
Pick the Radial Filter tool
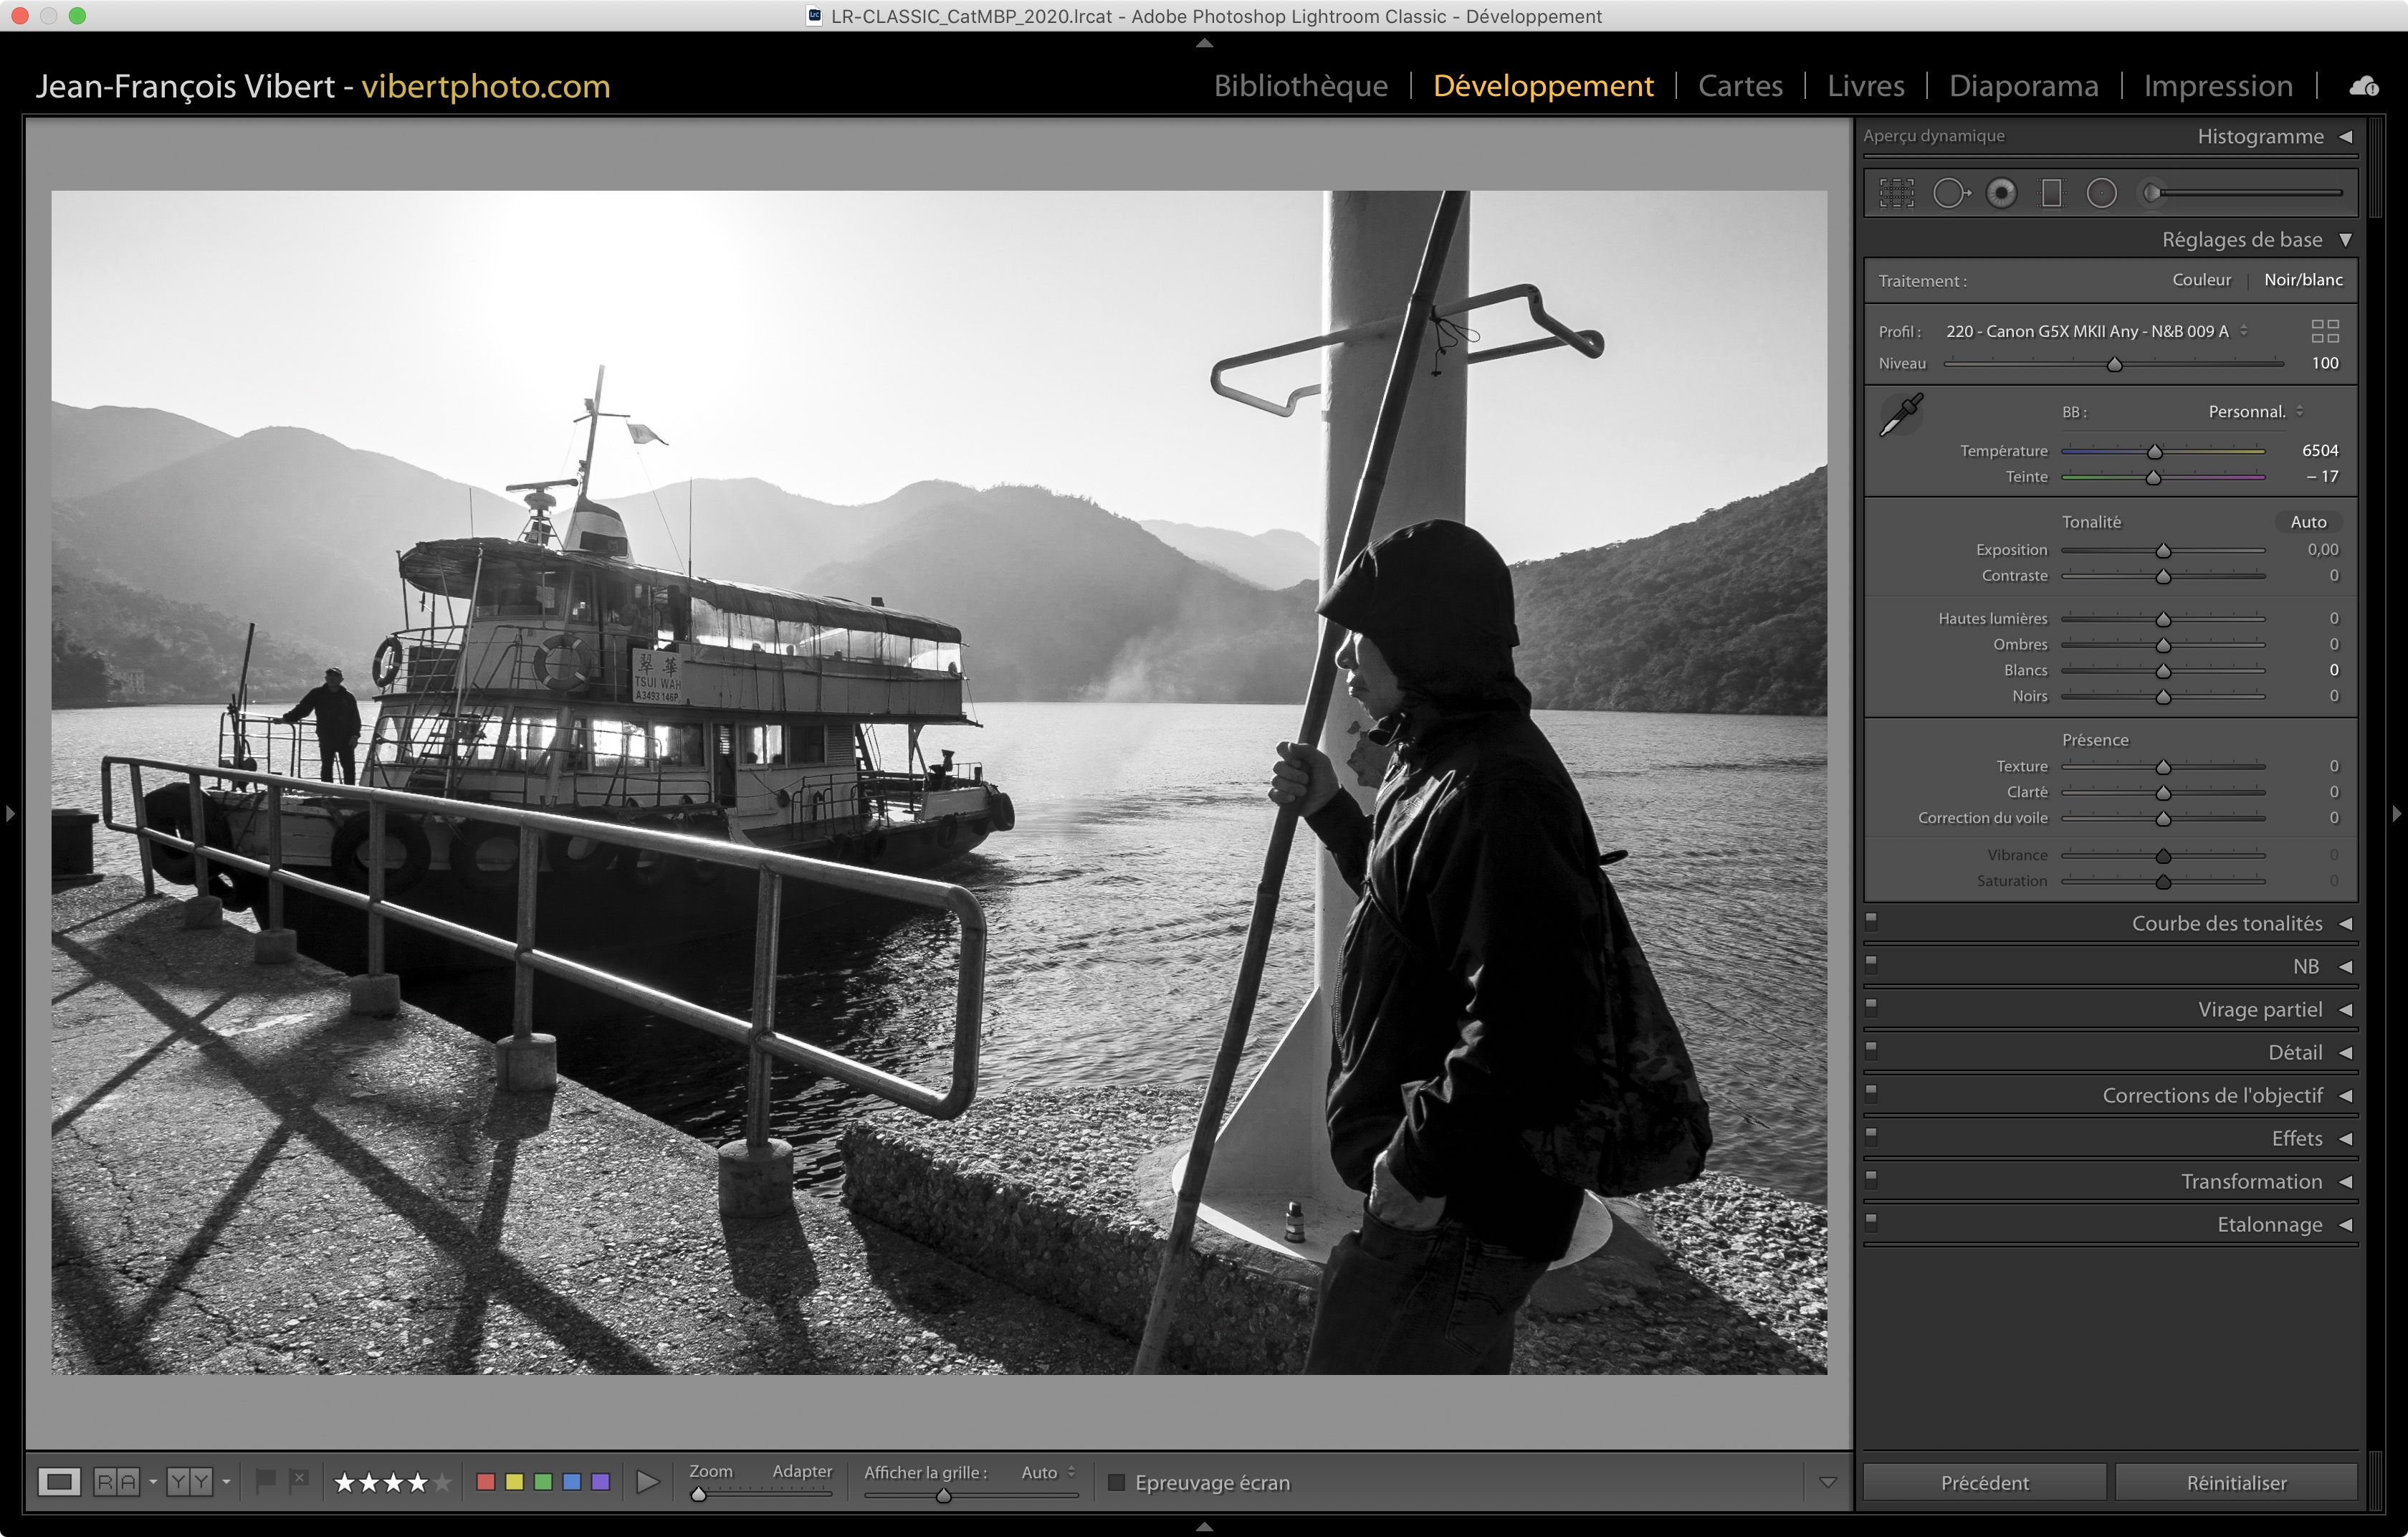(x=2101, y=193)
